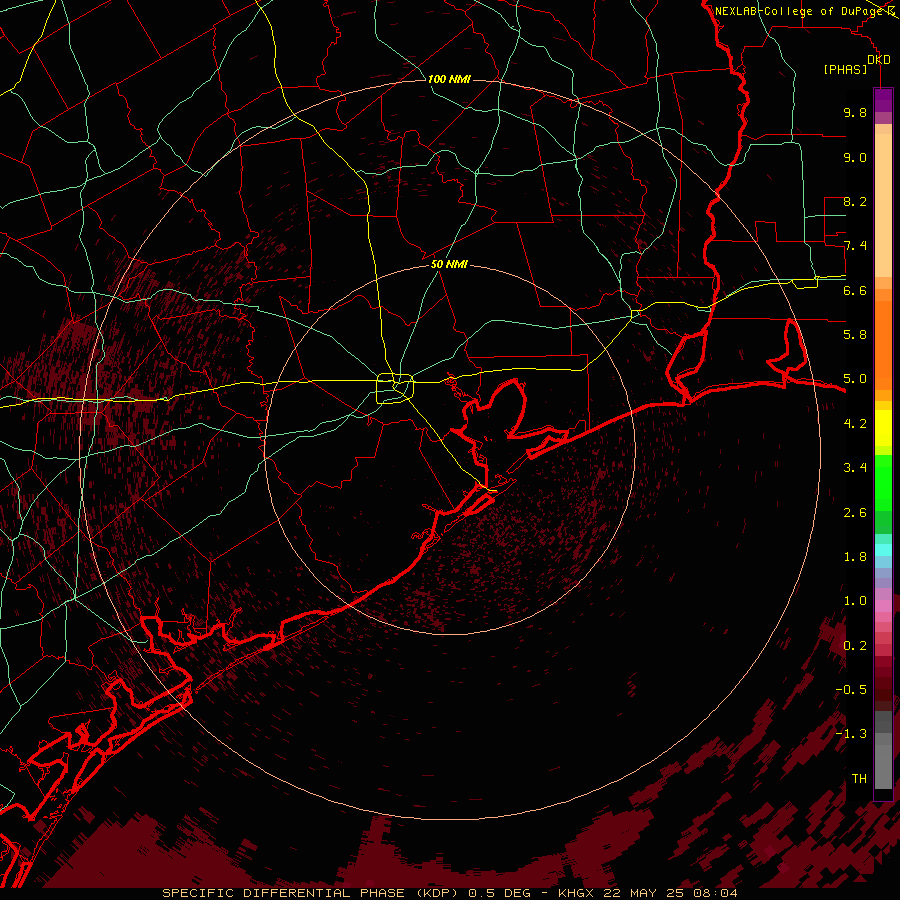The width and height of the screenshot is (900, 900).
Task: Click the 5.8 color scale value
Action: [x=855, y=334]
